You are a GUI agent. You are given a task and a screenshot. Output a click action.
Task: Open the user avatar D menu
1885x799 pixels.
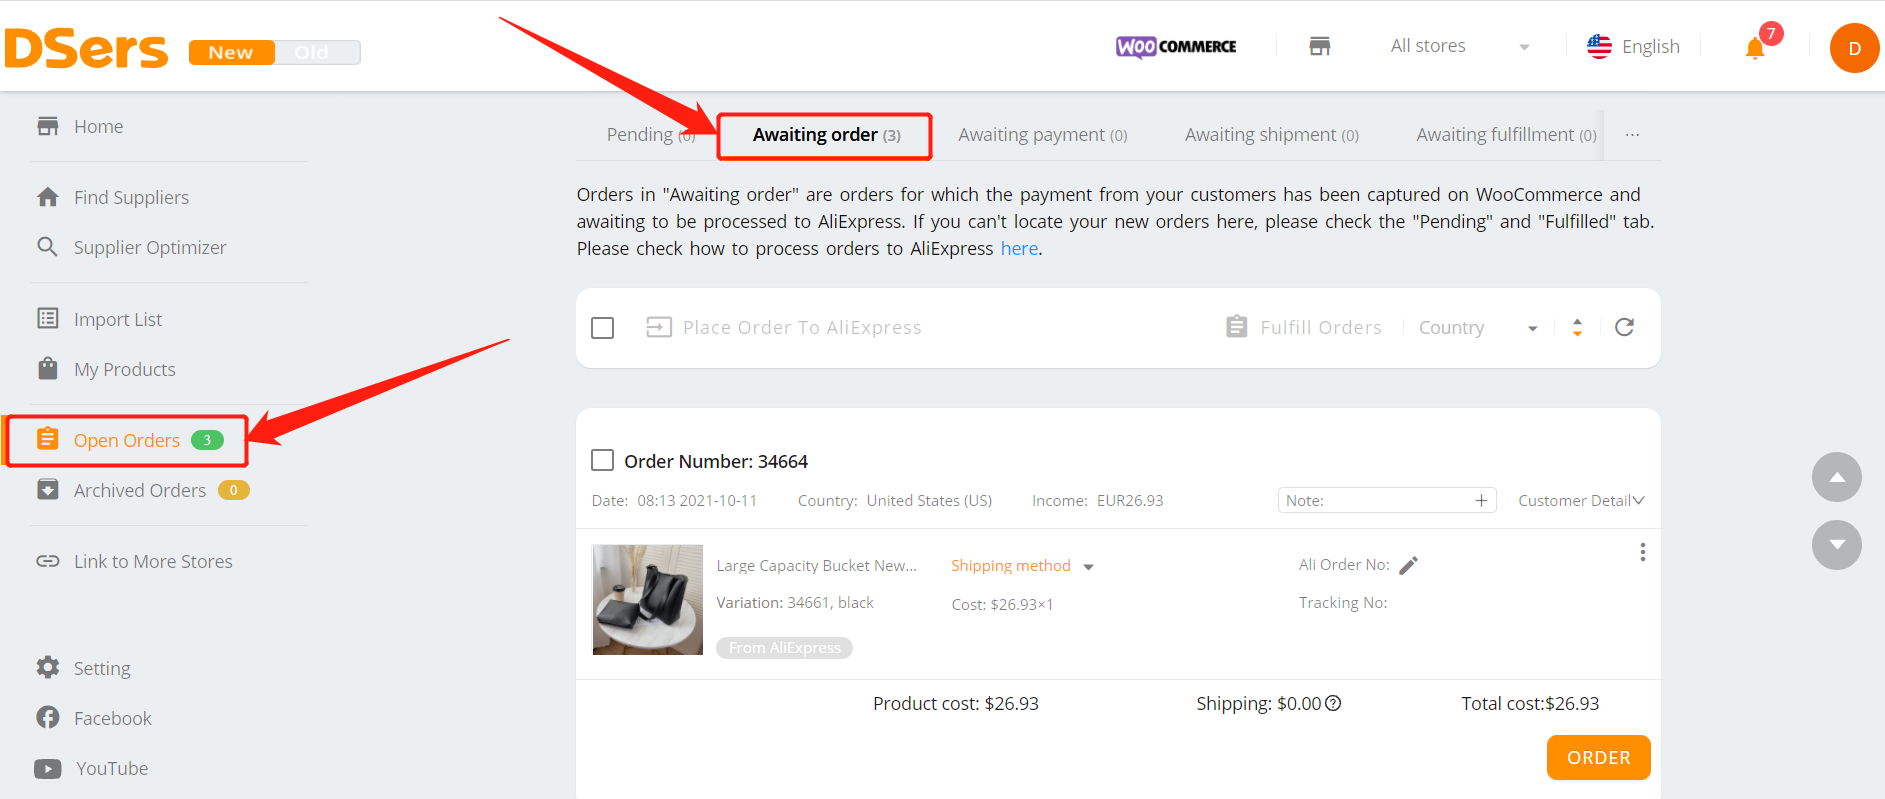(x=1854, y=48)
